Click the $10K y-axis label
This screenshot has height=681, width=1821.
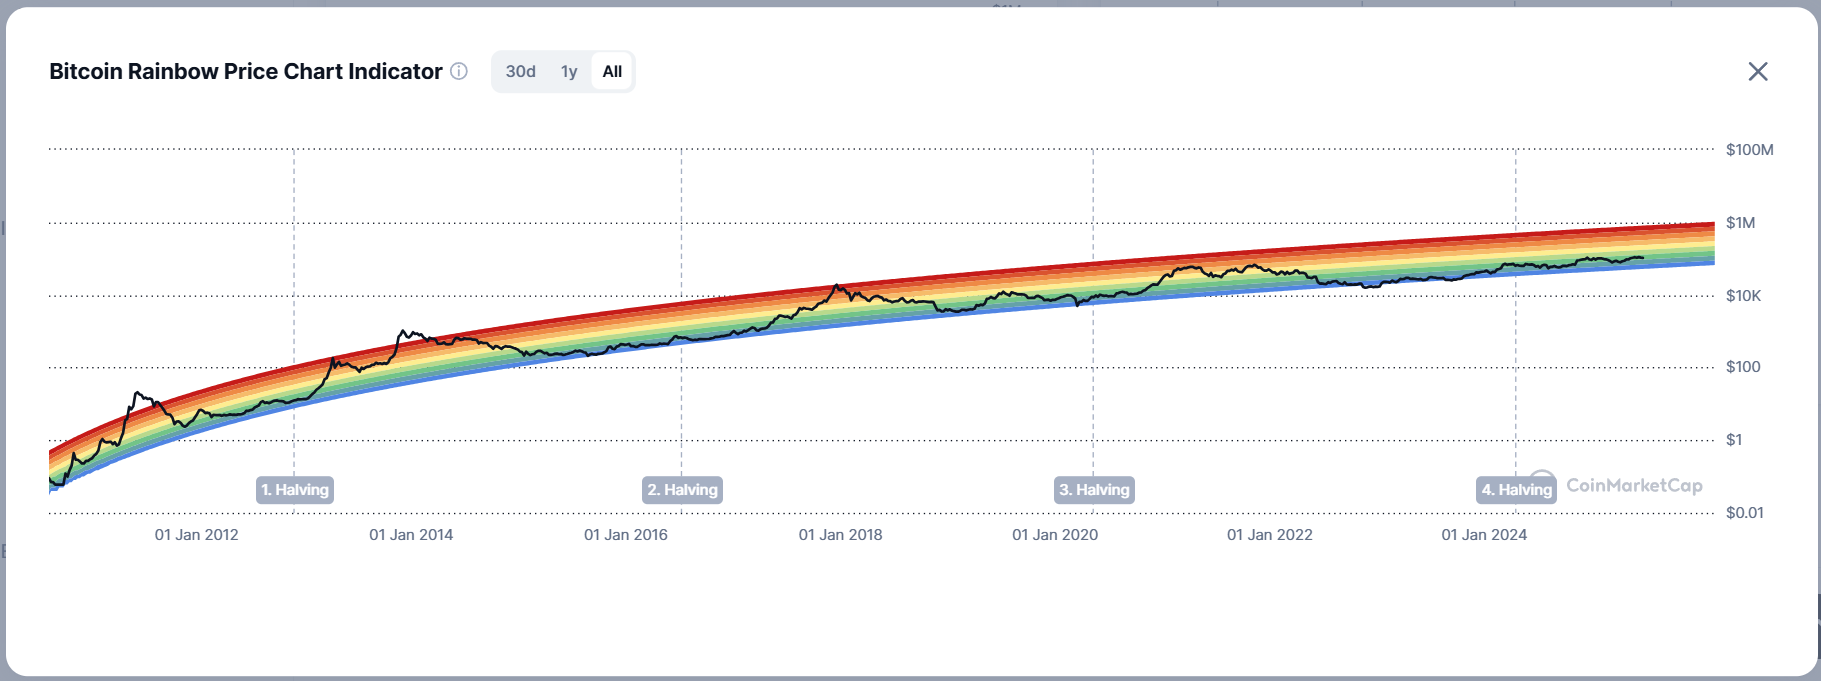[x=1744, y=296]
